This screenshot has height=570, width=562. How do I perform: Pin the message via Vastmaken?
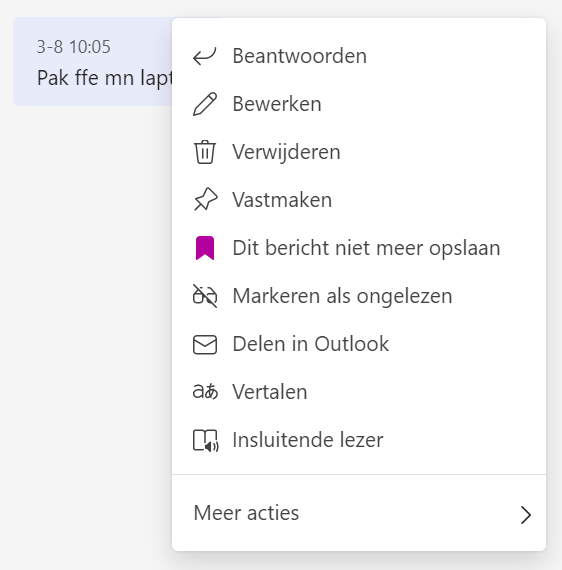(359, 200)
